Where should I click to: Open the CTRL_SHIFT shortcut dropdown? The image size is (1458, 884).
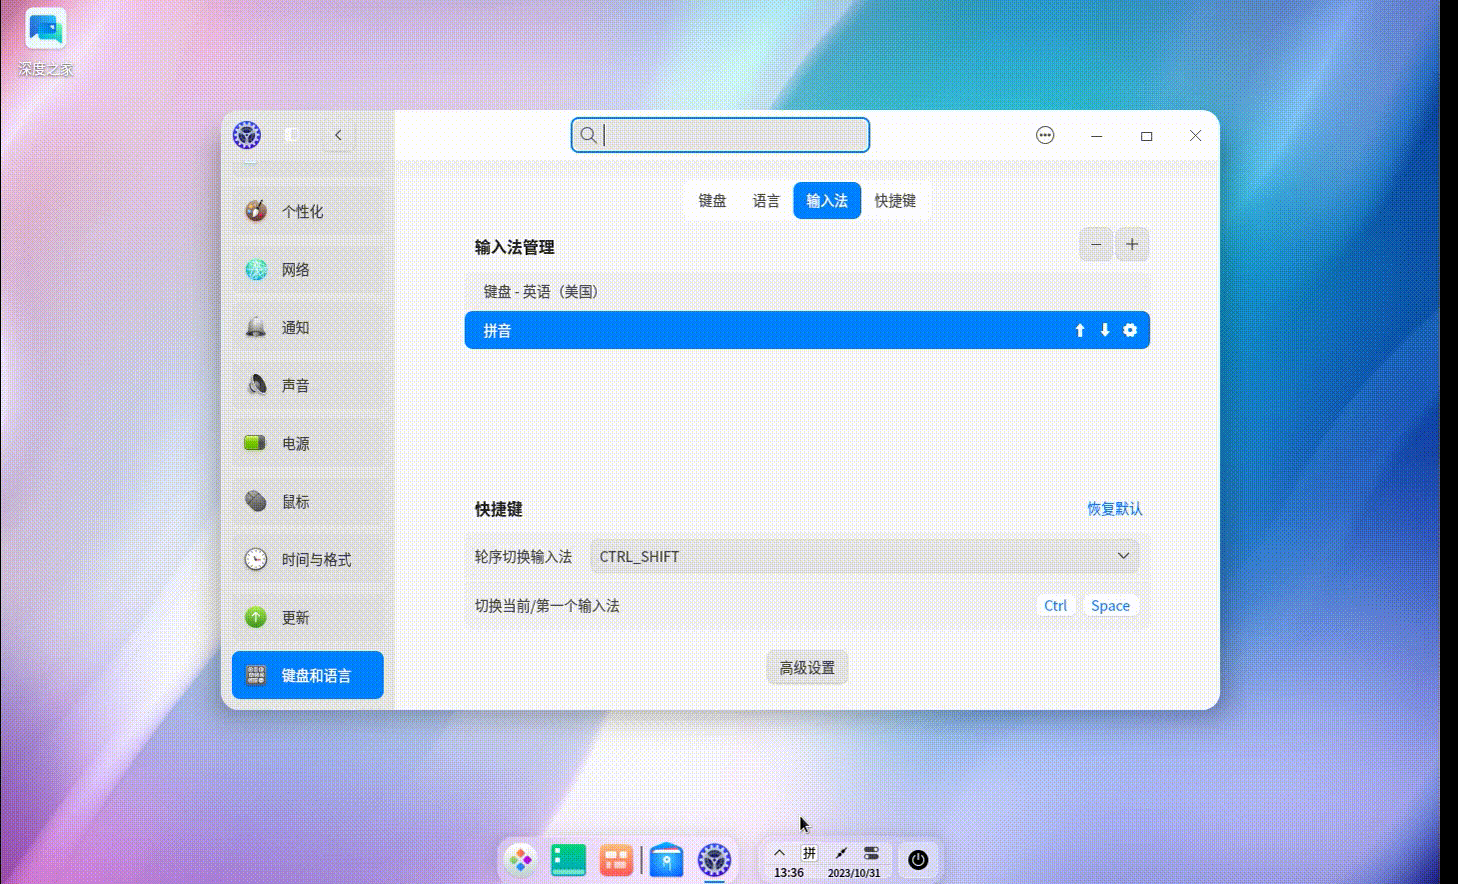(x=863, y=556)
